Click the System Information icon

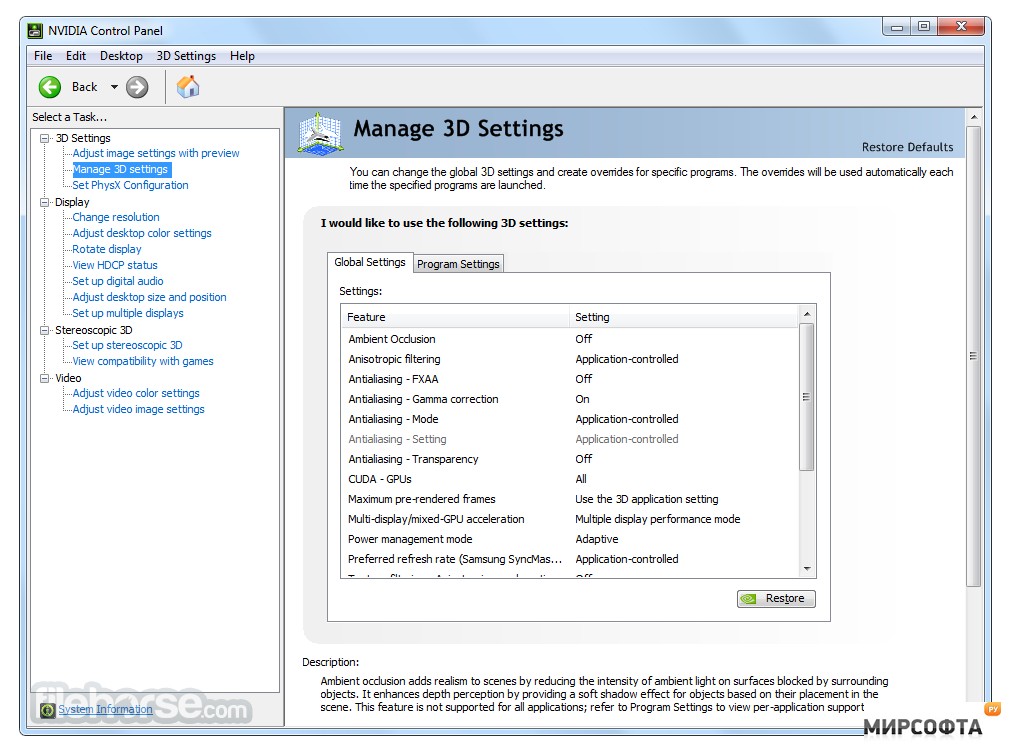(x=47, y=710)
